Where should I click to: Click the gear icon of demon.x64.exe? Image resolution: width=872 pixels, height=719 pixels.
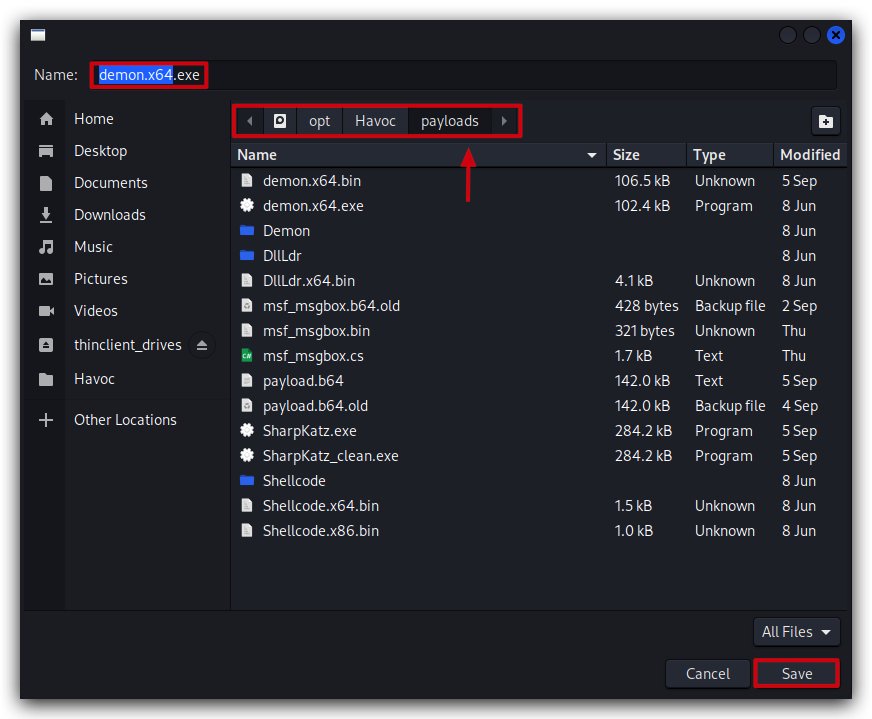[247, 205]
